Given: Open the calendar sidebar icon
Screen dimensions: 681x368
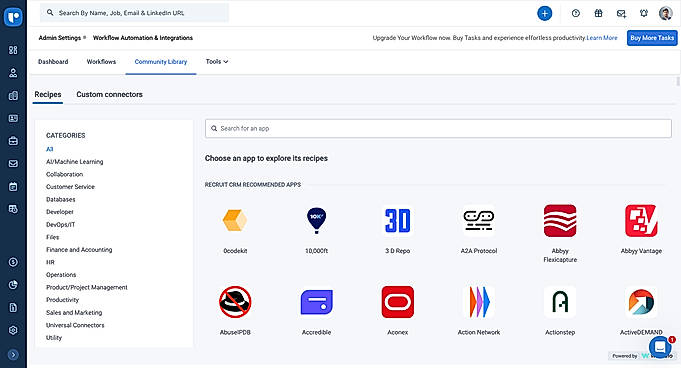Looking at the screenshot, I should click(x=13, y=186).
